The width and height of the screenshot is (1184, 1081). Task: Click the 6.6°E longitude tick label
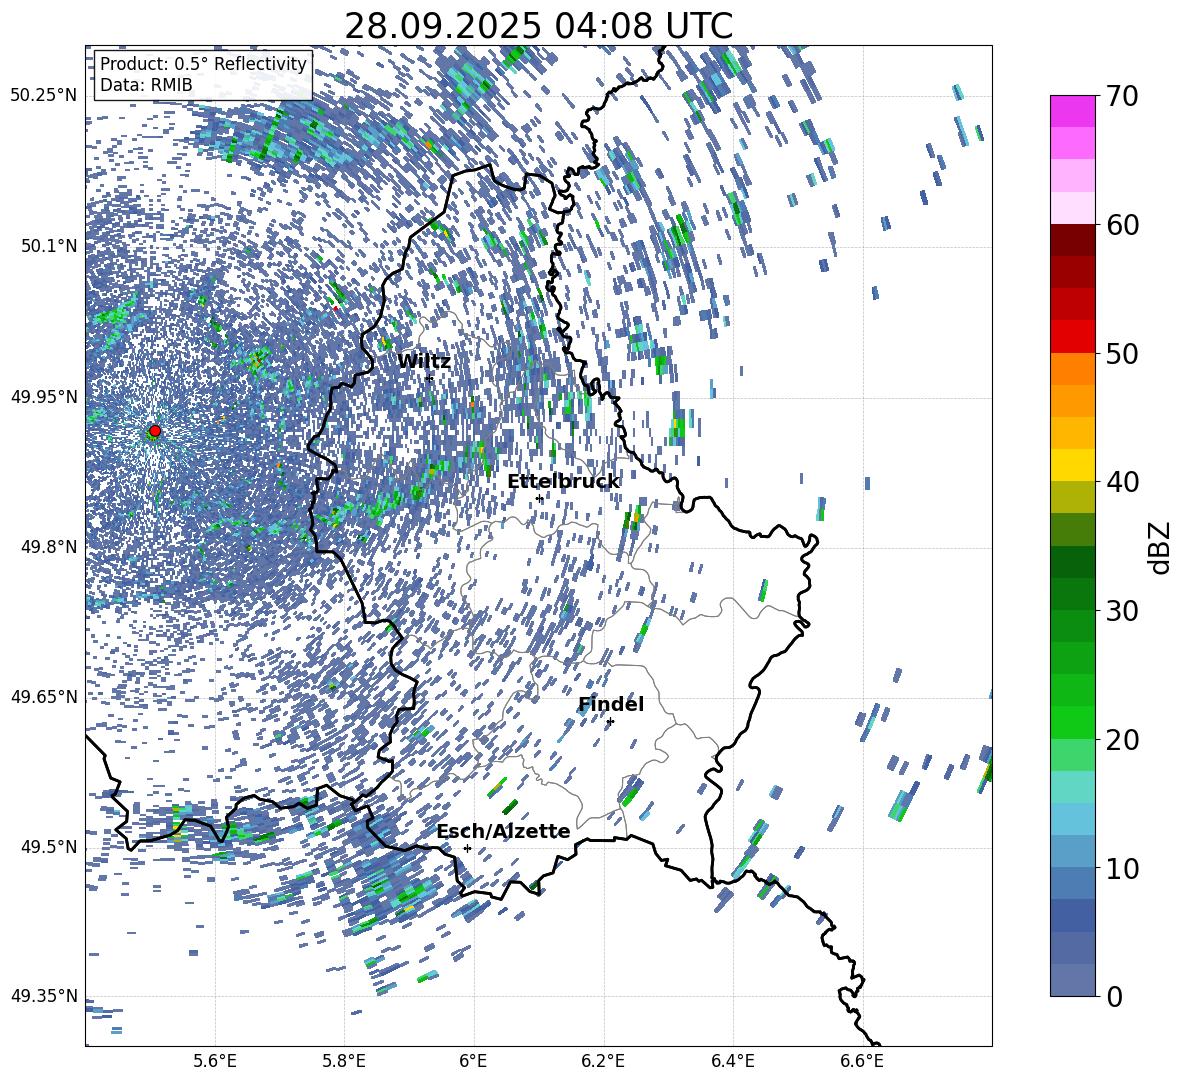[x=862, y=1061]
